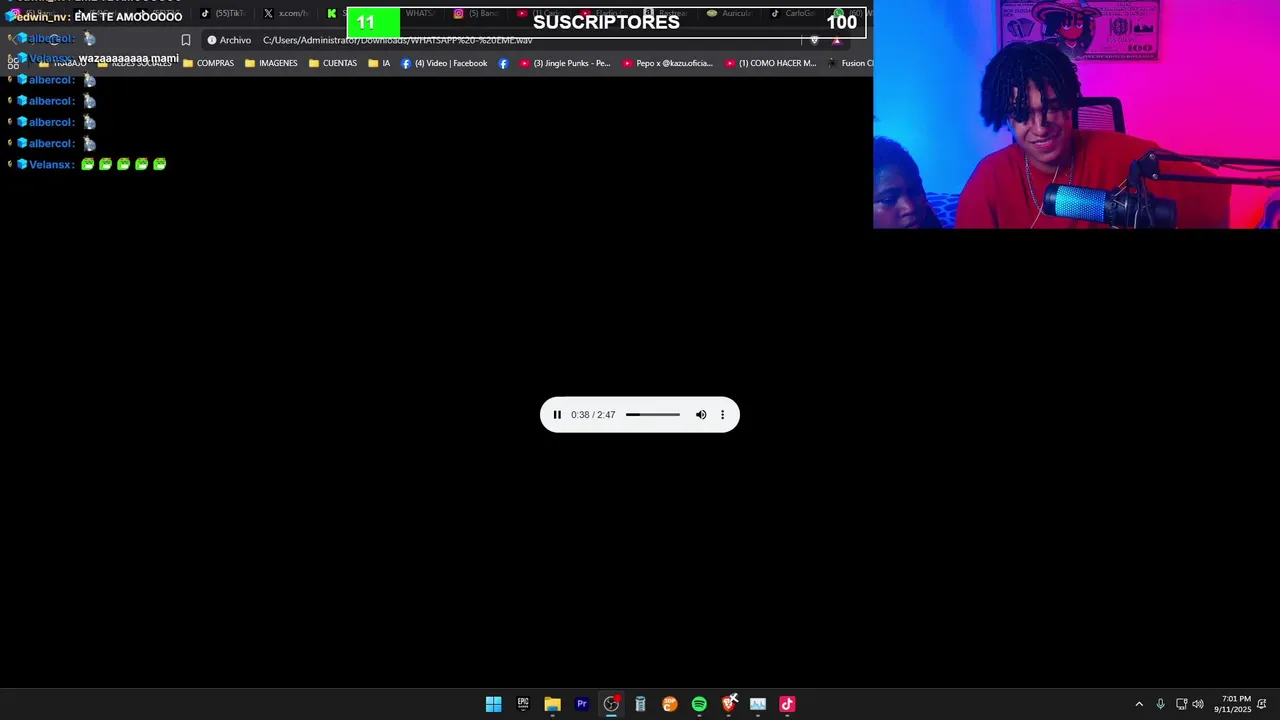Open the clock showing 7:01 PM
Screen dimensions: 1280x720
point(1232,704)
